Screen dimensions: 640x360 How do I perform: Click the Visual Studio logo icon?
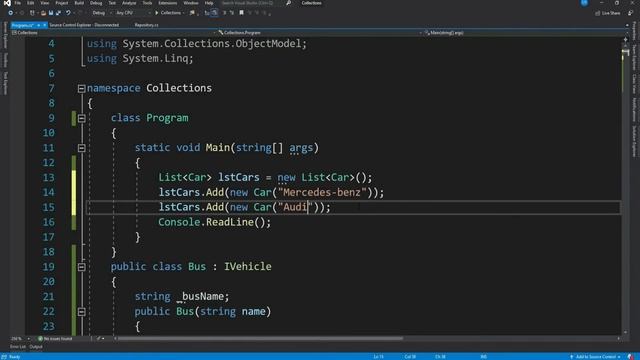point(7,3)
